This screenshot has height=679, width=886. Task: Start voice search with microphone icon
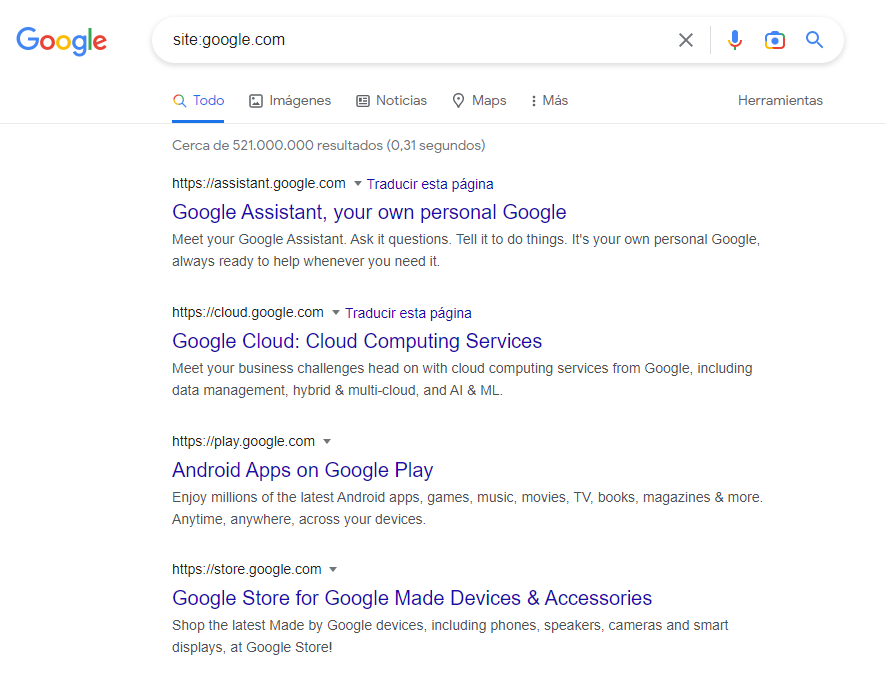pyautogui.click(x=735, y=40)
